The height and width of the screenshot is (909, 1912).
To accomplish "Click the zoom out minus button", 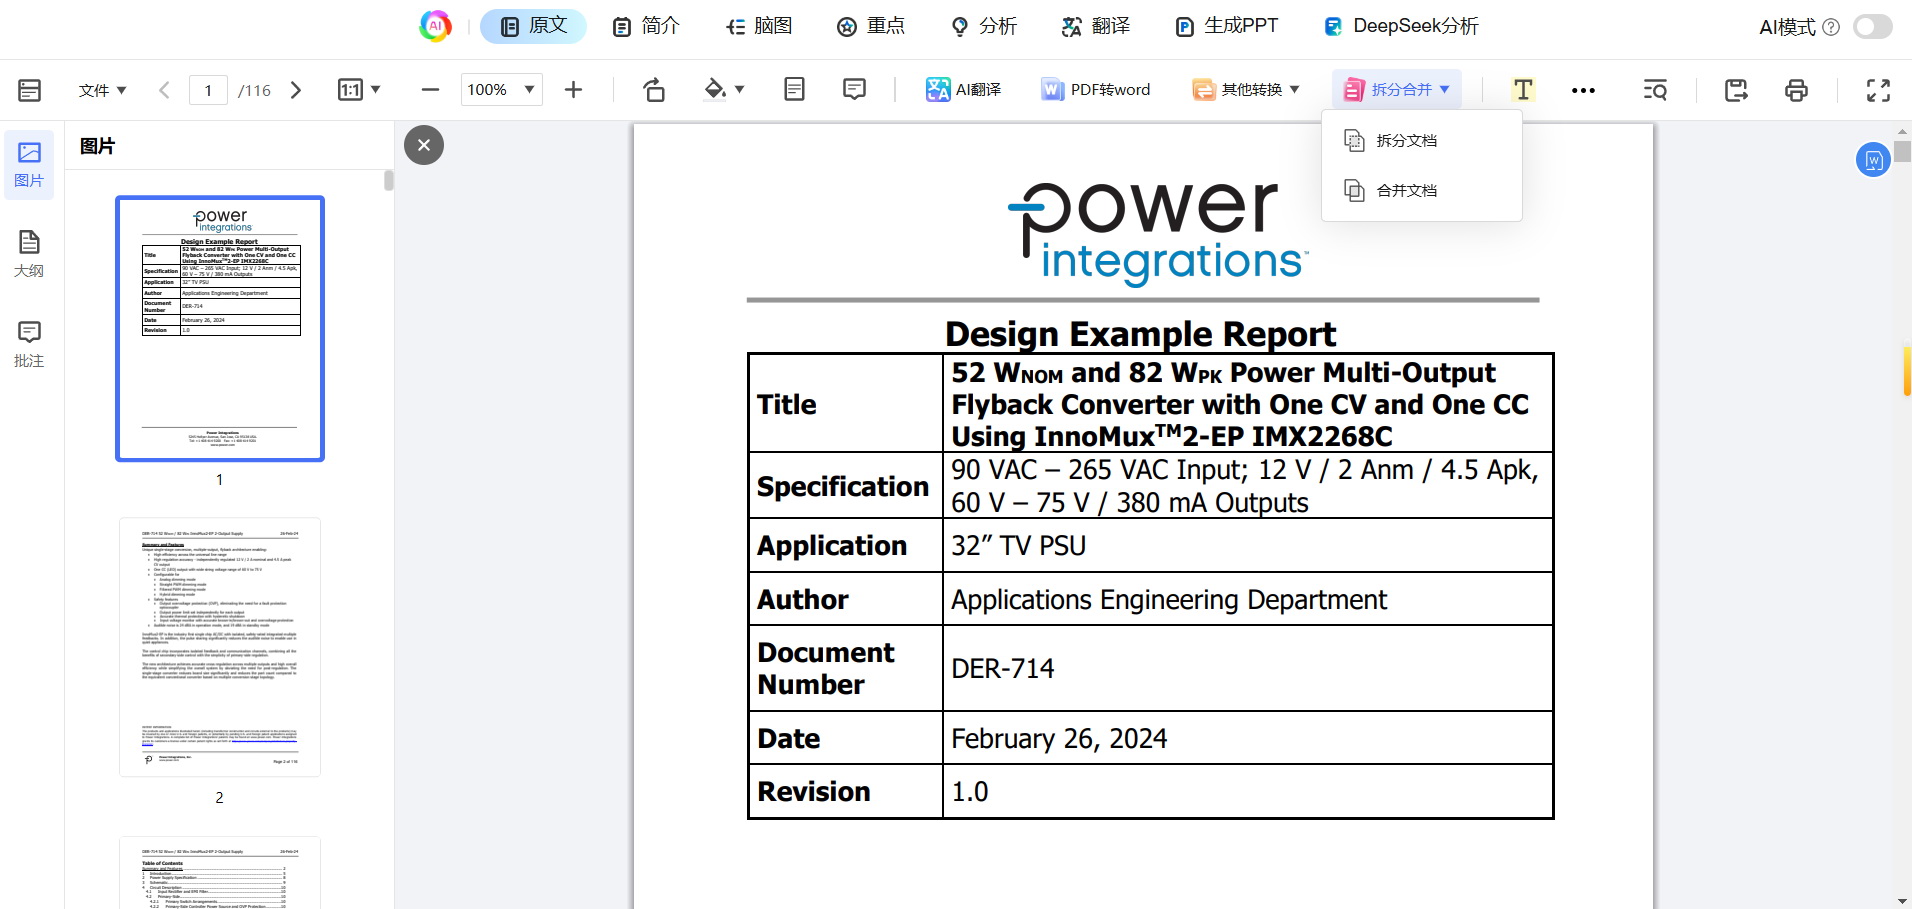I will point(431,90).
